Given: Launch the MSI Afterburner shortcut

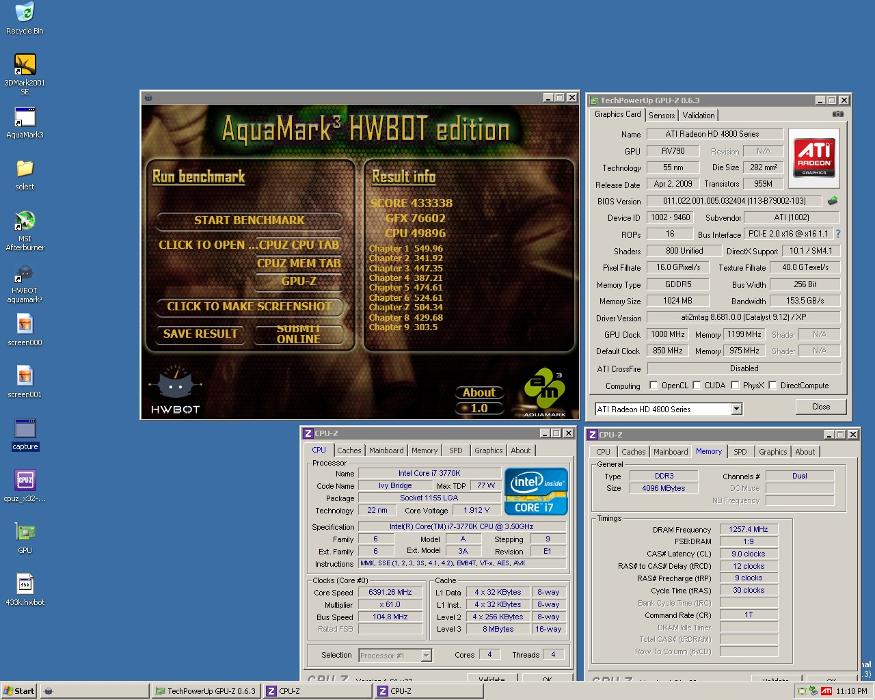Looking at the screenshot, I should point(25,231).
